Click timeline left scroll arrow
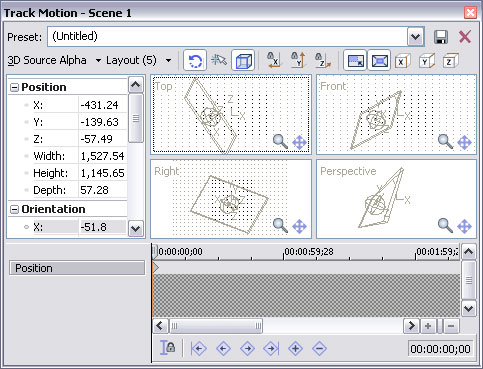Image resolution: width=483 pixels, height=369 pixels. (x=160, y=326)
